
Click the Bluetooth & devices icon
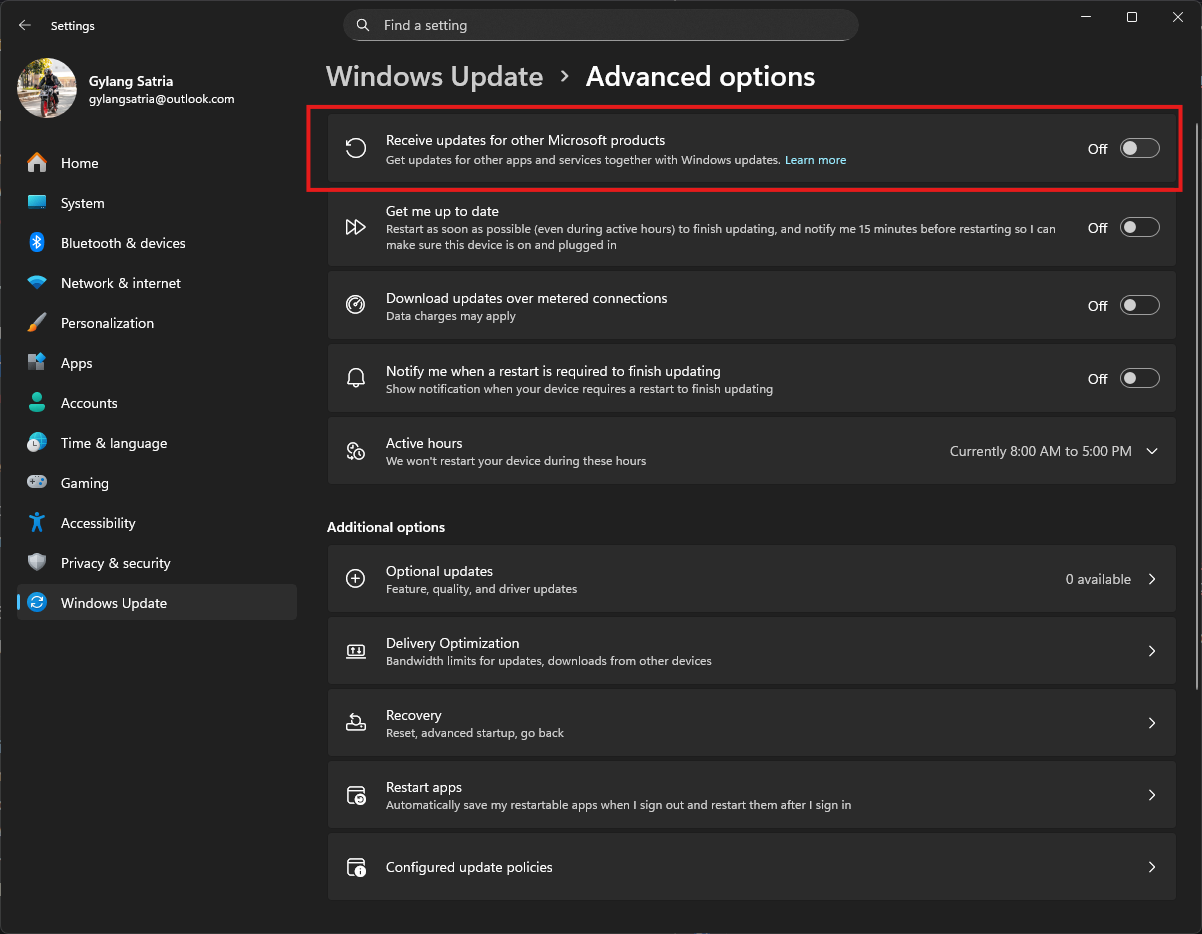[37, 243]
